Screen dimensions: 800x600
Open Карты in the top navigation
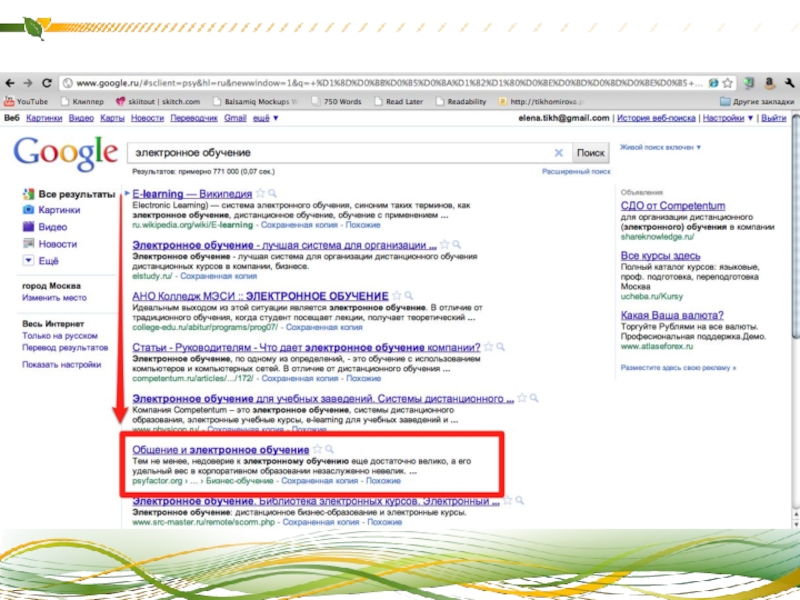pyautogui.click(x=112, y=118)
